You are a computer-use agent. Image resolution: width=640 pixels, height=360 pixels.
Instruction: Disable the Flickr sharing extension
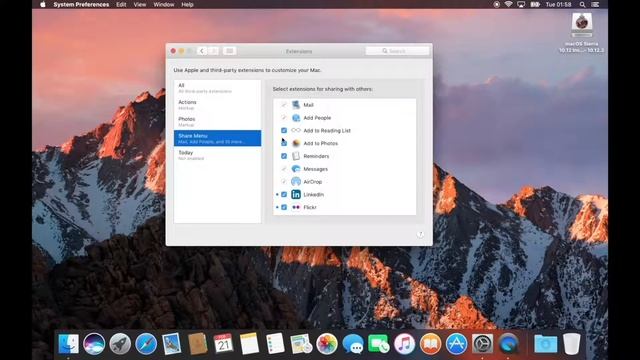click(x=284, y=207)
